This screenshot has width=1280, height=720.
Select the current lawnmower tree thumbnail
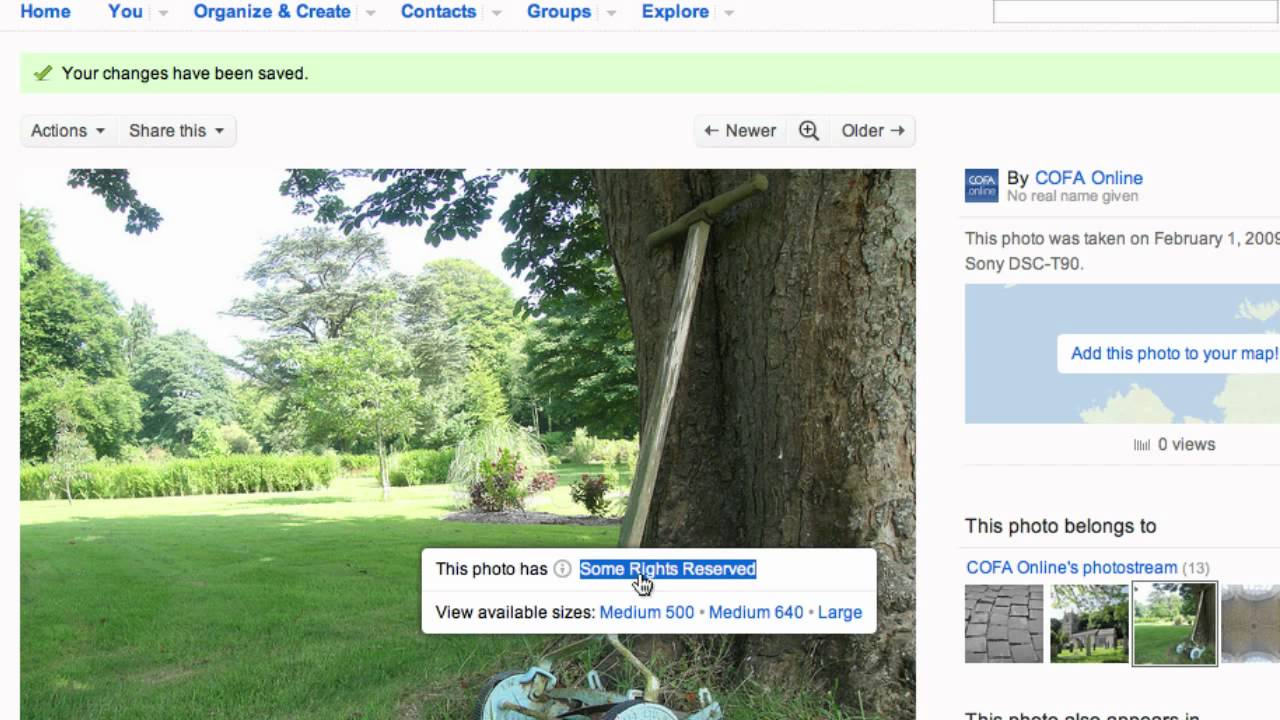click(1175, 624)
